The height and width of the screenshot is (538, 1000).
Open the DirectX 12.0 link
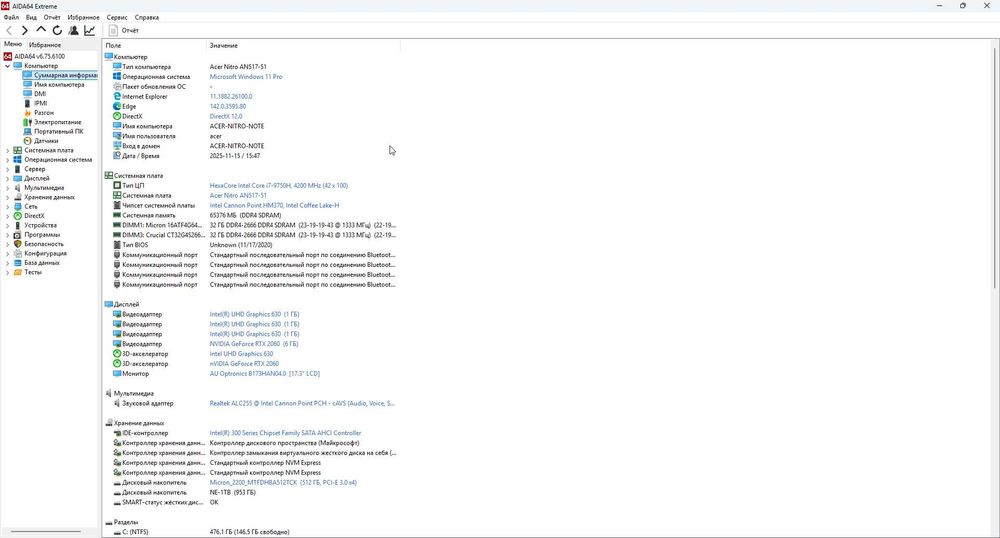point(226,117)
